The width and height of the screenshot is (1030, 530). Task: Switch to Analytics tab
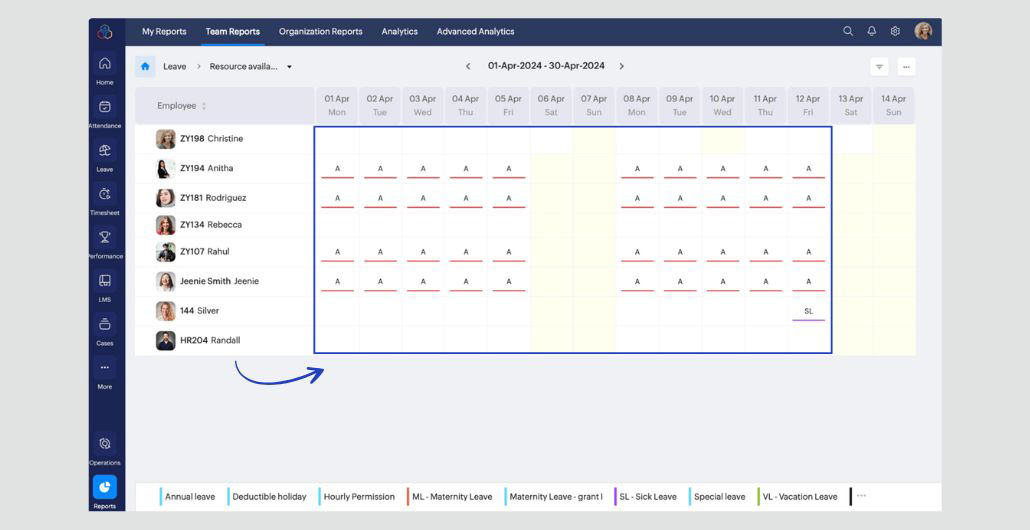click(399, 32)
